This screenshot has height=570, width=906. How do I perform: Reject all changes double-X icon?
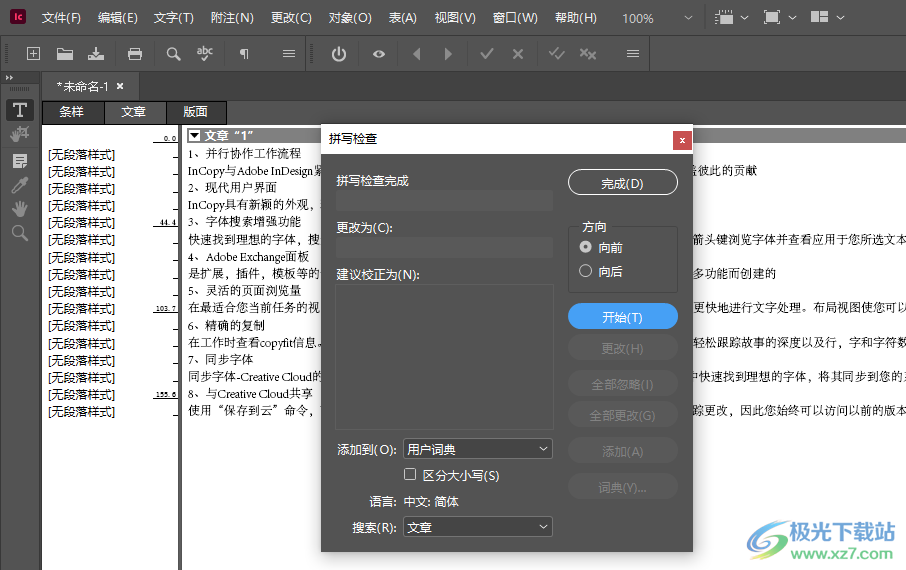tap(588, 54)
